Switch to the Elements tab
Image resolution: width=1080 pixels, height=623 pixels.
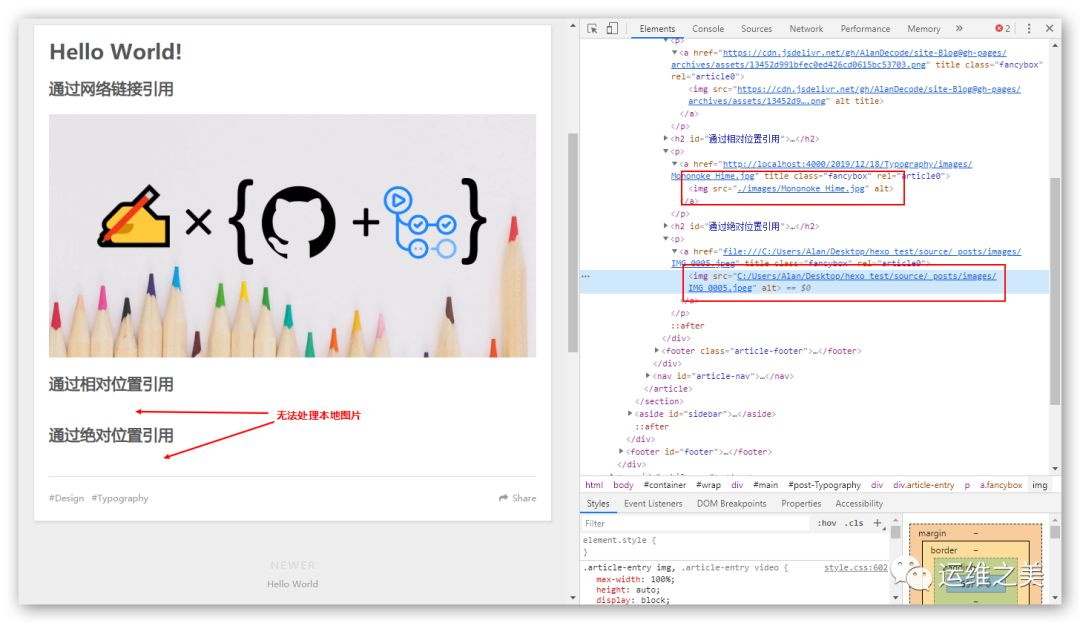tap(657, 28)
